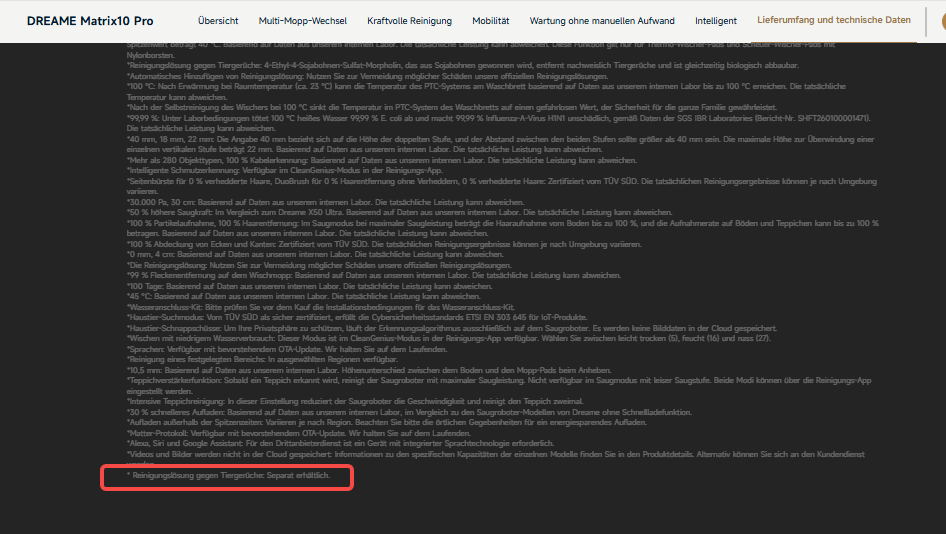946x534 pixels.
Task: Click the footnote starting '*Wasseranschluss-Kit'
Action: 320,307
